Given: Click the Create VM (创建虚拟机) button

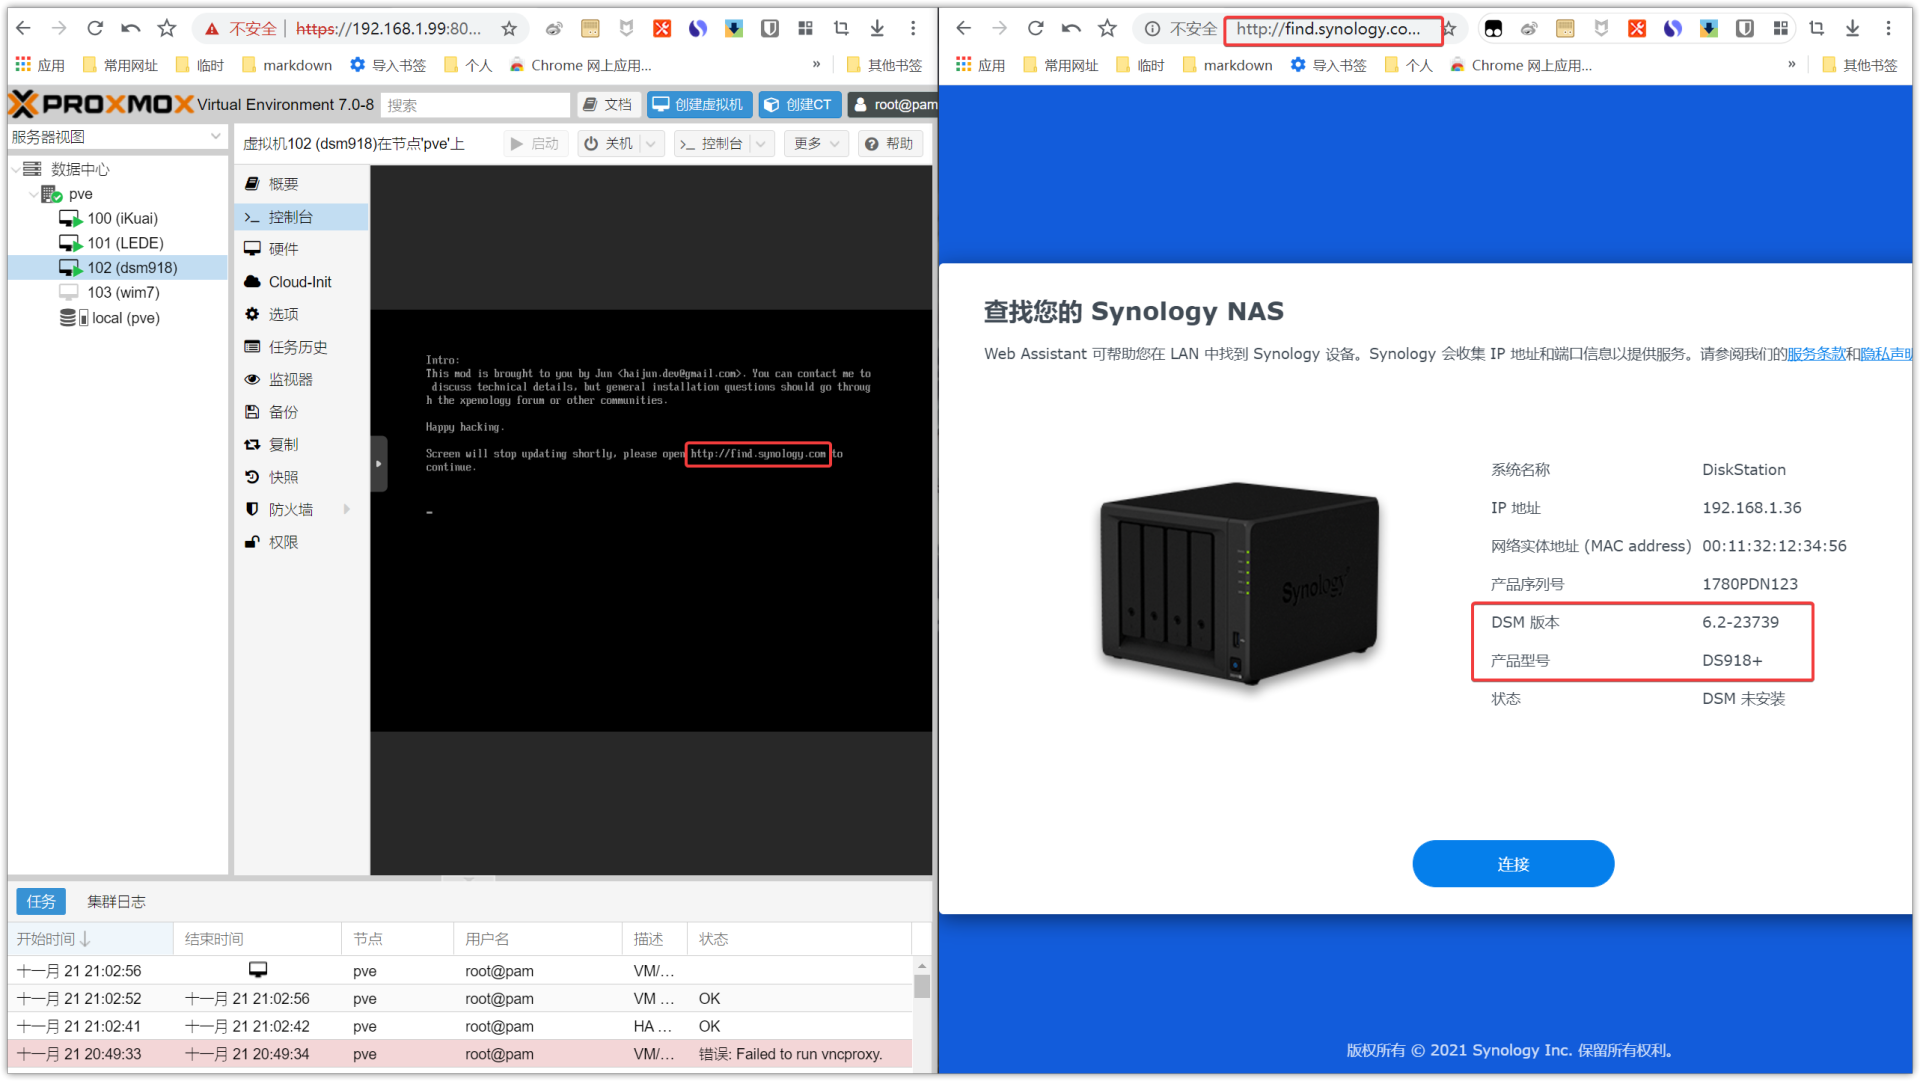Looking at the screenshot, I should pos(699,104).
